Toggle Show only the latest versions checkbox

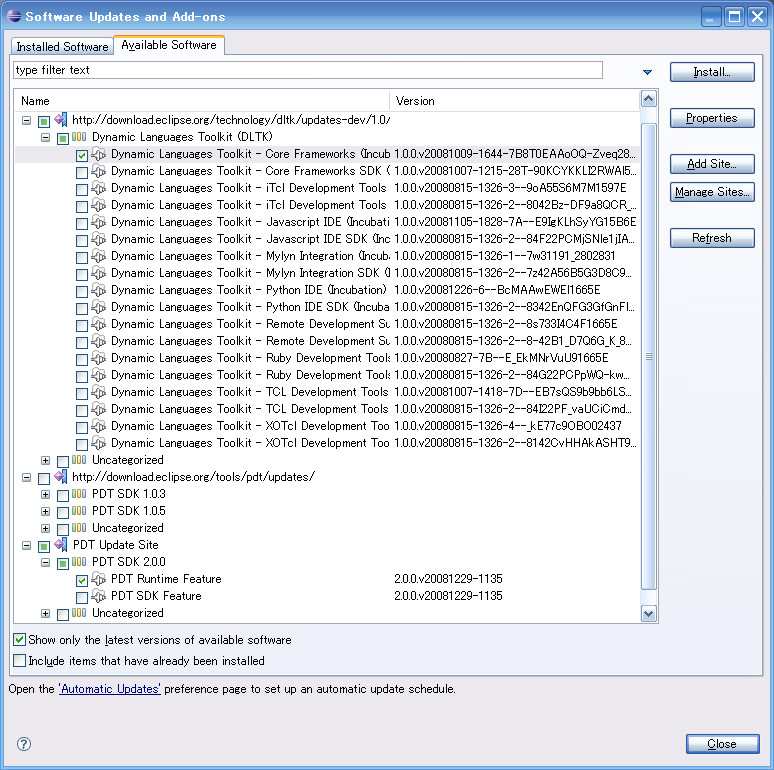[x=20, y=640]
